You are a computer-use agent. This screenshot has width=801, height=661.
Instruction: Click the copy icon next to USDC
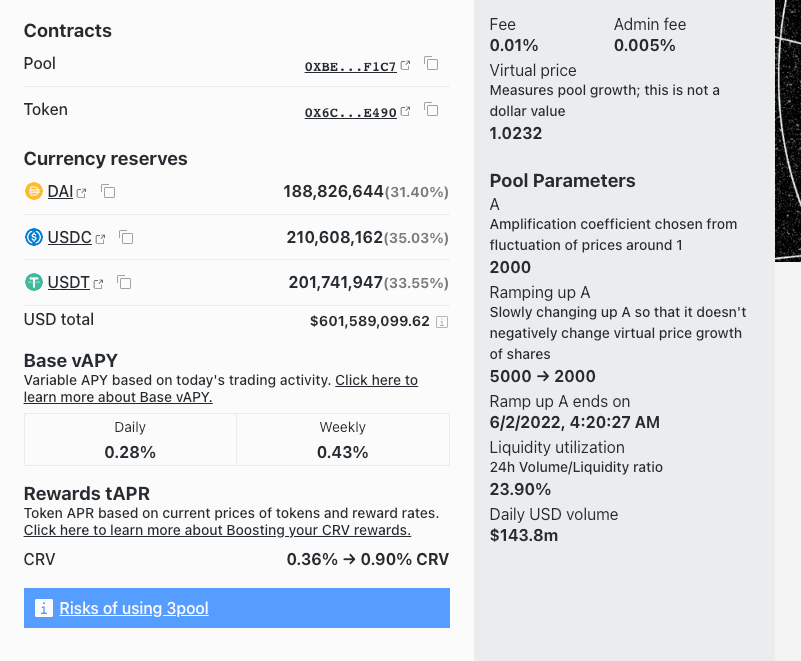pyautogui.click(x=126, y=237)
